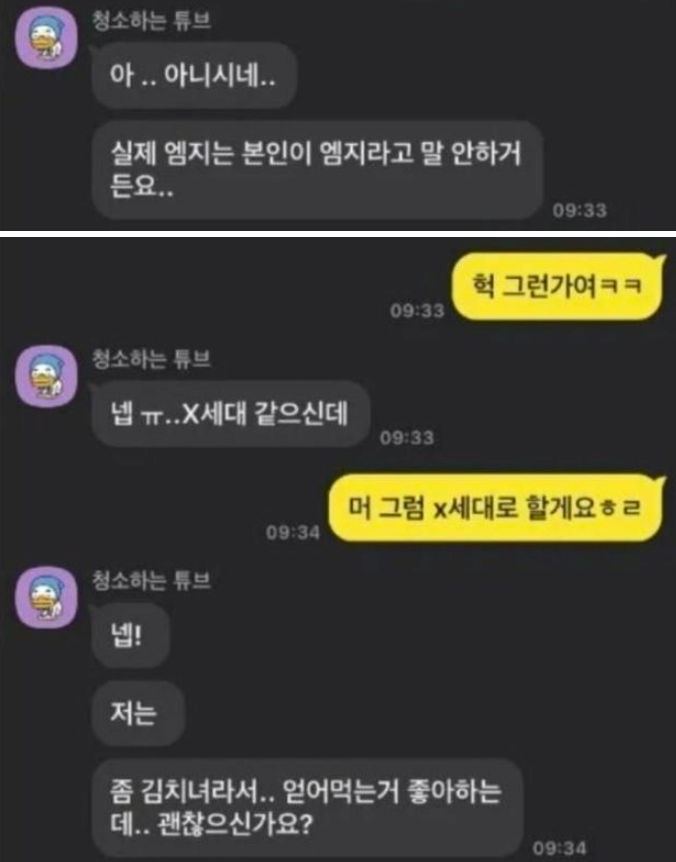676x862 pixels.
Task: Click the 09:34 timestamp beside the last message
Action: (x=559, y=848)
